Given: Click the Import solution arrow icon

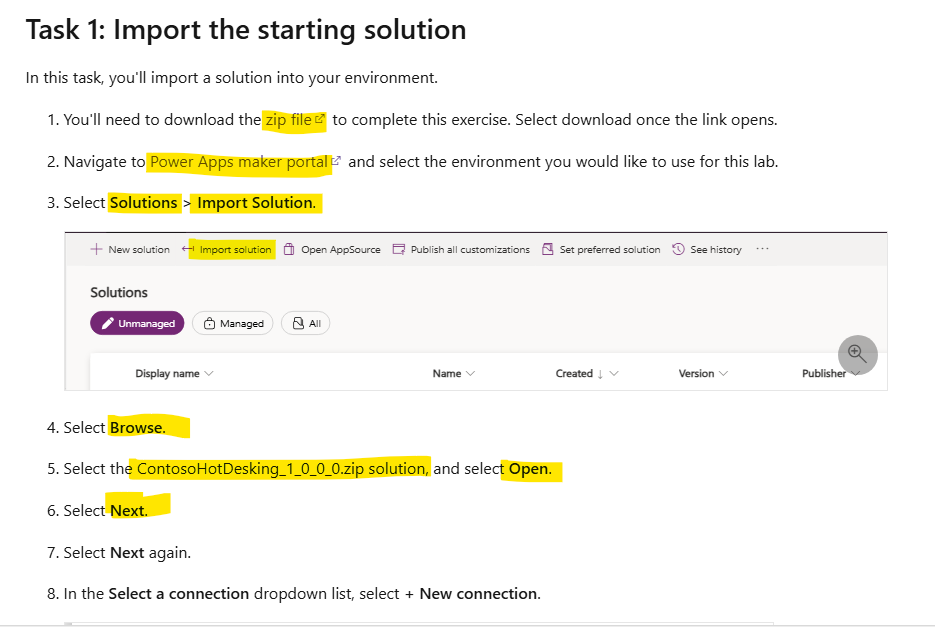Looking at the screenshot, I should (189, 249).
